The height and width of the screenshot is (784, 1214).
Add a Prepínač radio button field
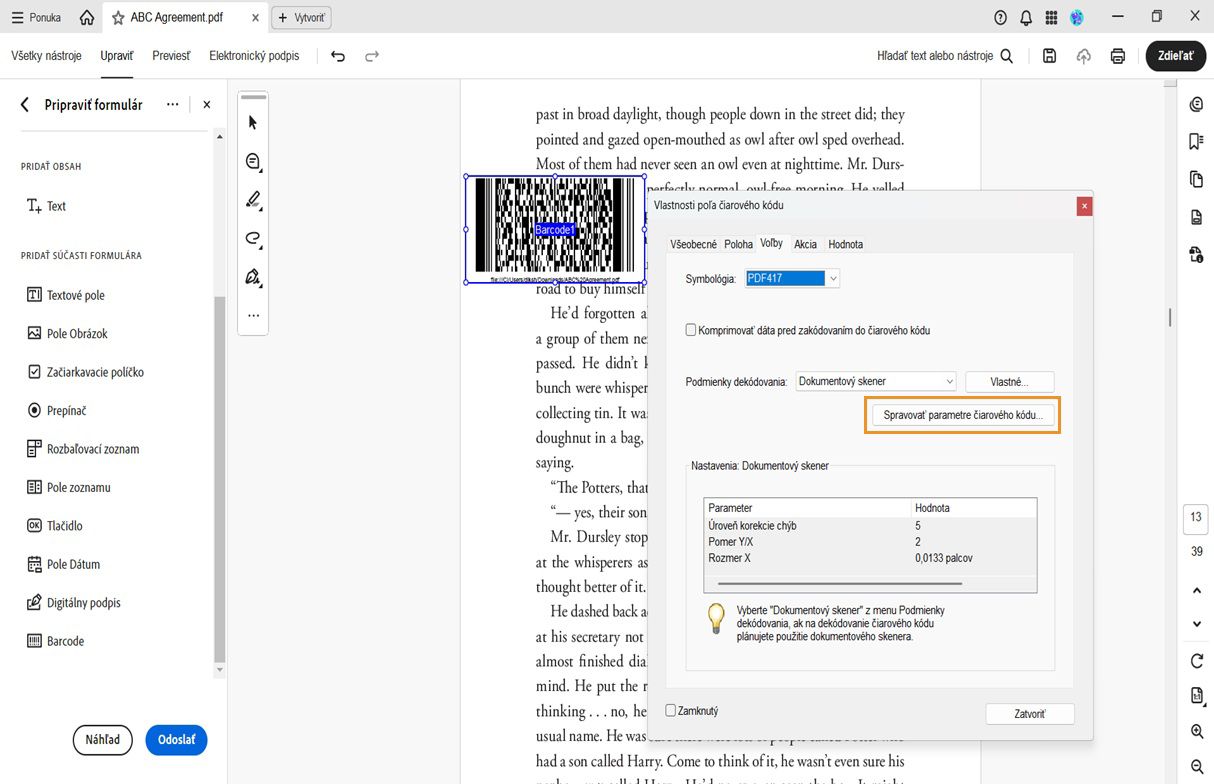(x=56, y=410)
